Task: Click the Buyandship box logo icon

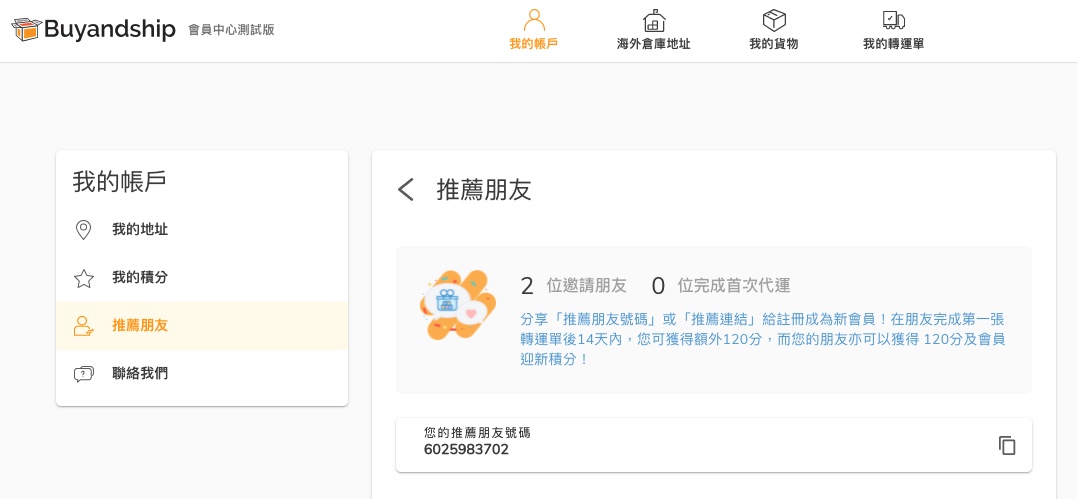Action: coord(27,30)
